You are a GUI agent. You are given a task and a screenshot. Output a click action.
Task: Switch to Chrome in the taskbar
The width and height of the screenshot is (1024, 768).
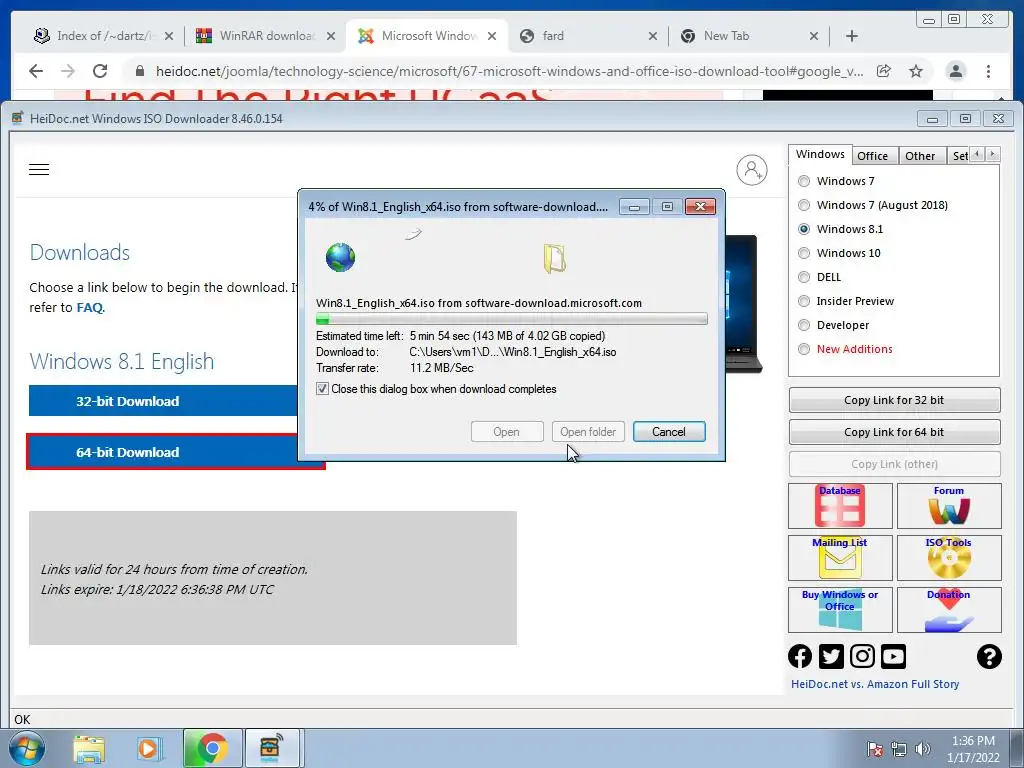coord(212,748)
